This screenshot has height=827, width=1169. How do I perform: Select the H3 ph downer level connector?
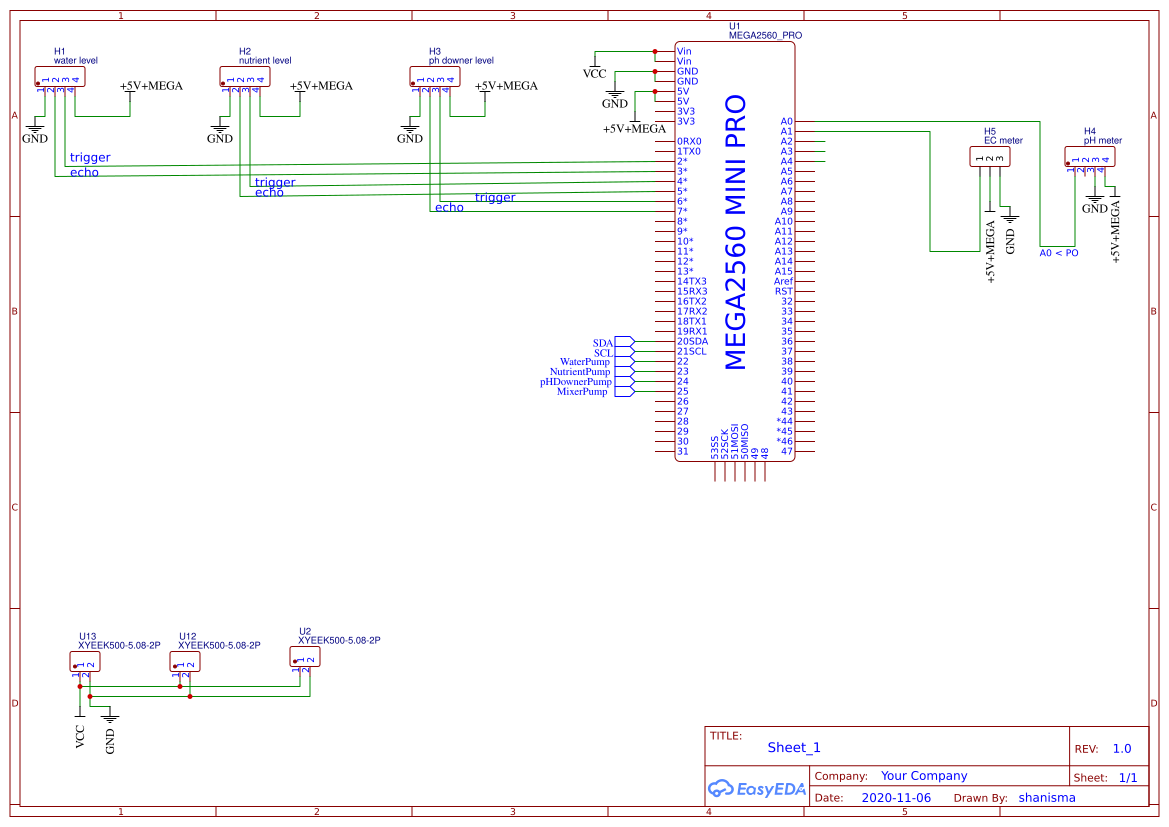coord(435,75)
